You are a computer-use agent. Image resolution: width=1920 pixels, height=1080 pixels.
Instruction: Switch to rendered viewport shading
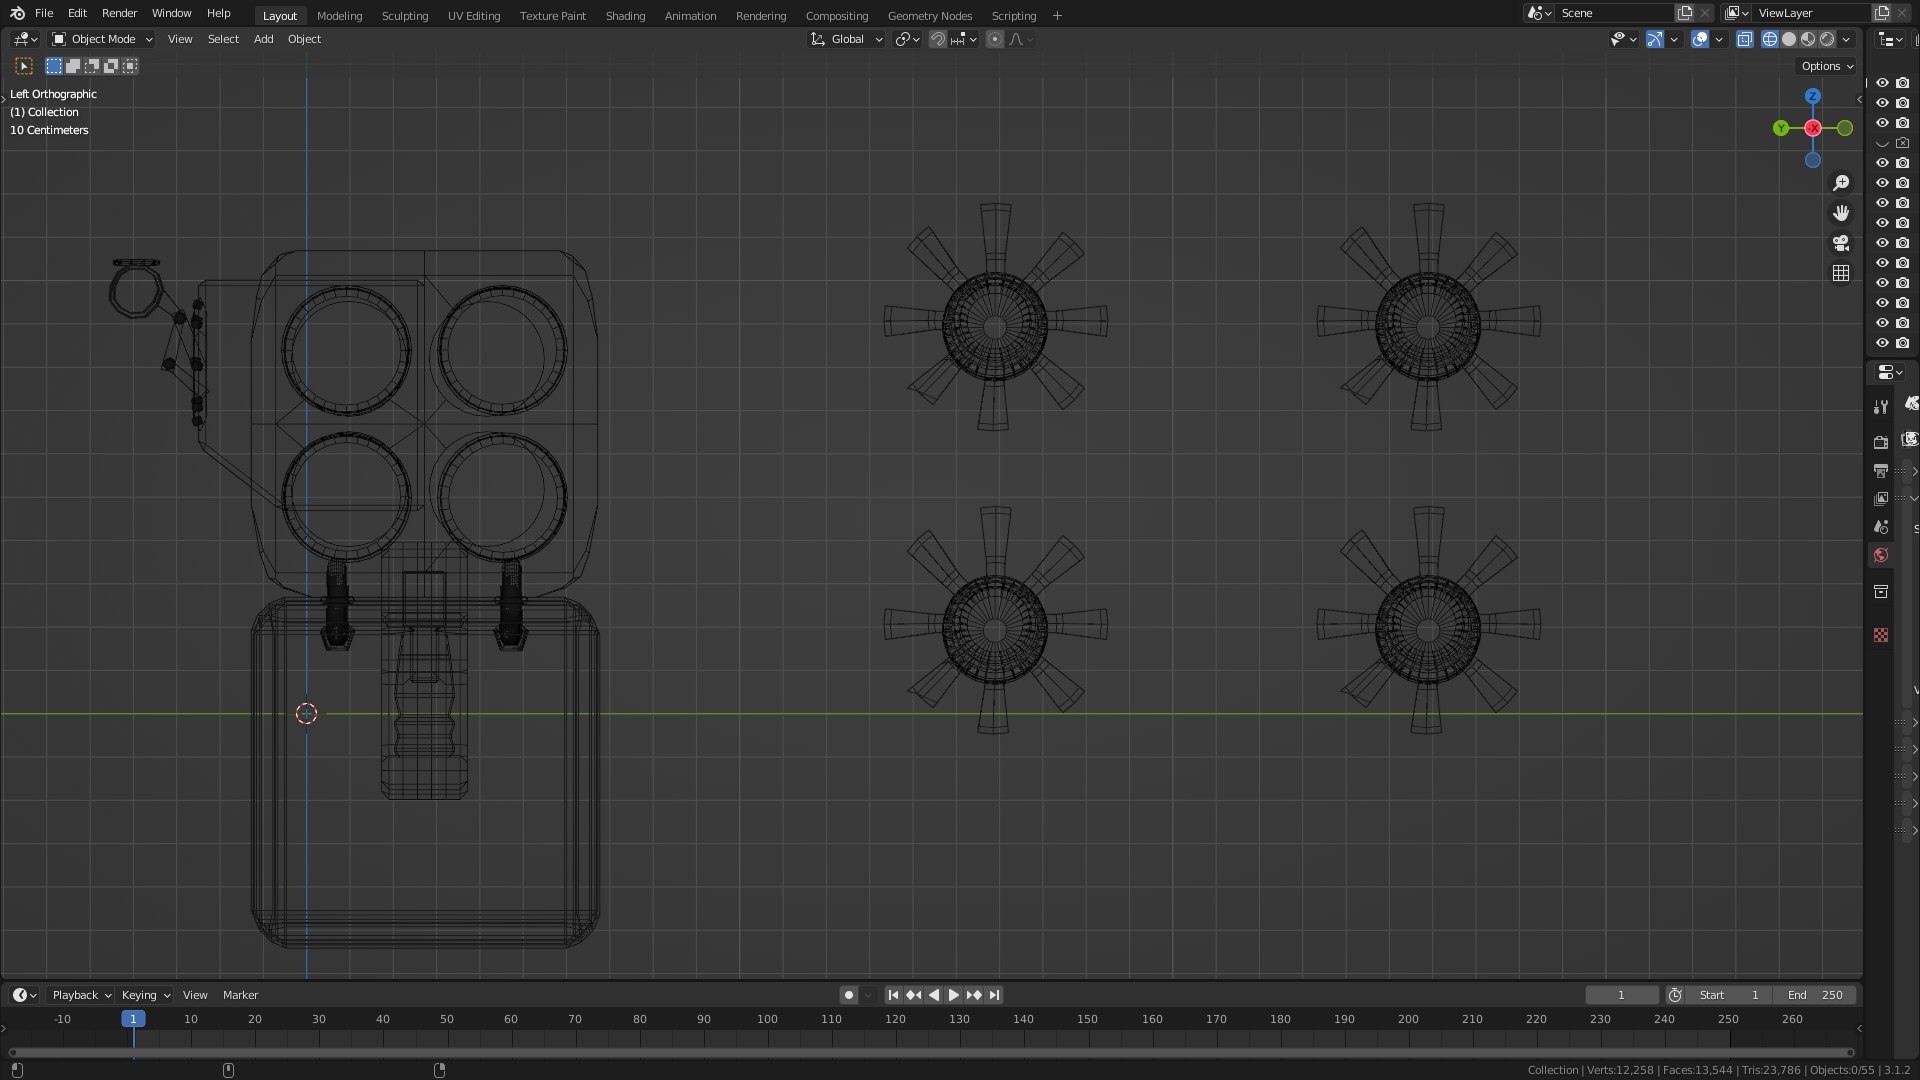[x=1827, y=39]
